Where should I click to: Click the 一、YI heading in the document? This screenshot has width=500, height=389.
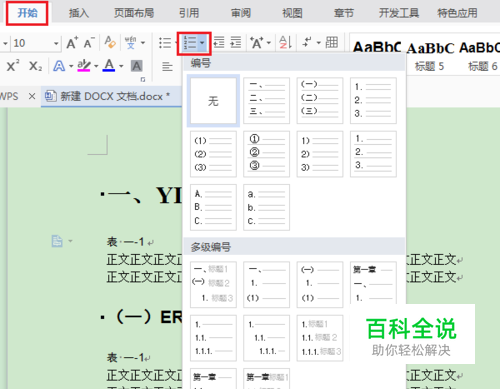click(x=145, y=195)
